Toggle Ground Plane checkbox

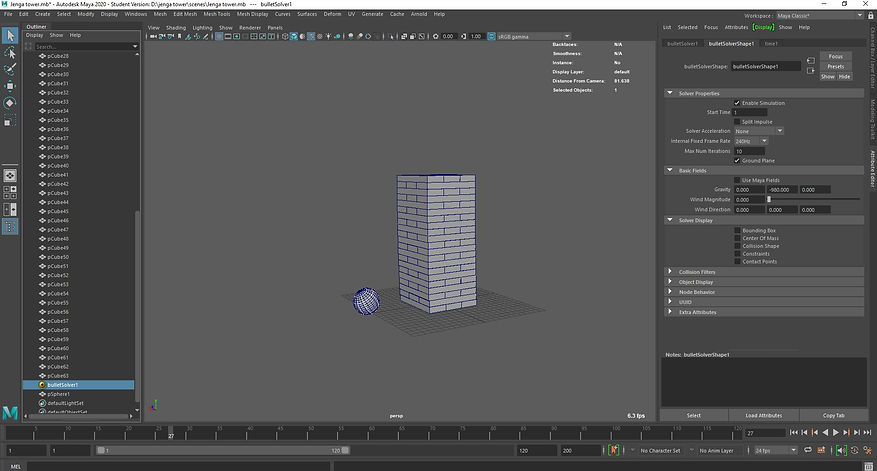737,161
